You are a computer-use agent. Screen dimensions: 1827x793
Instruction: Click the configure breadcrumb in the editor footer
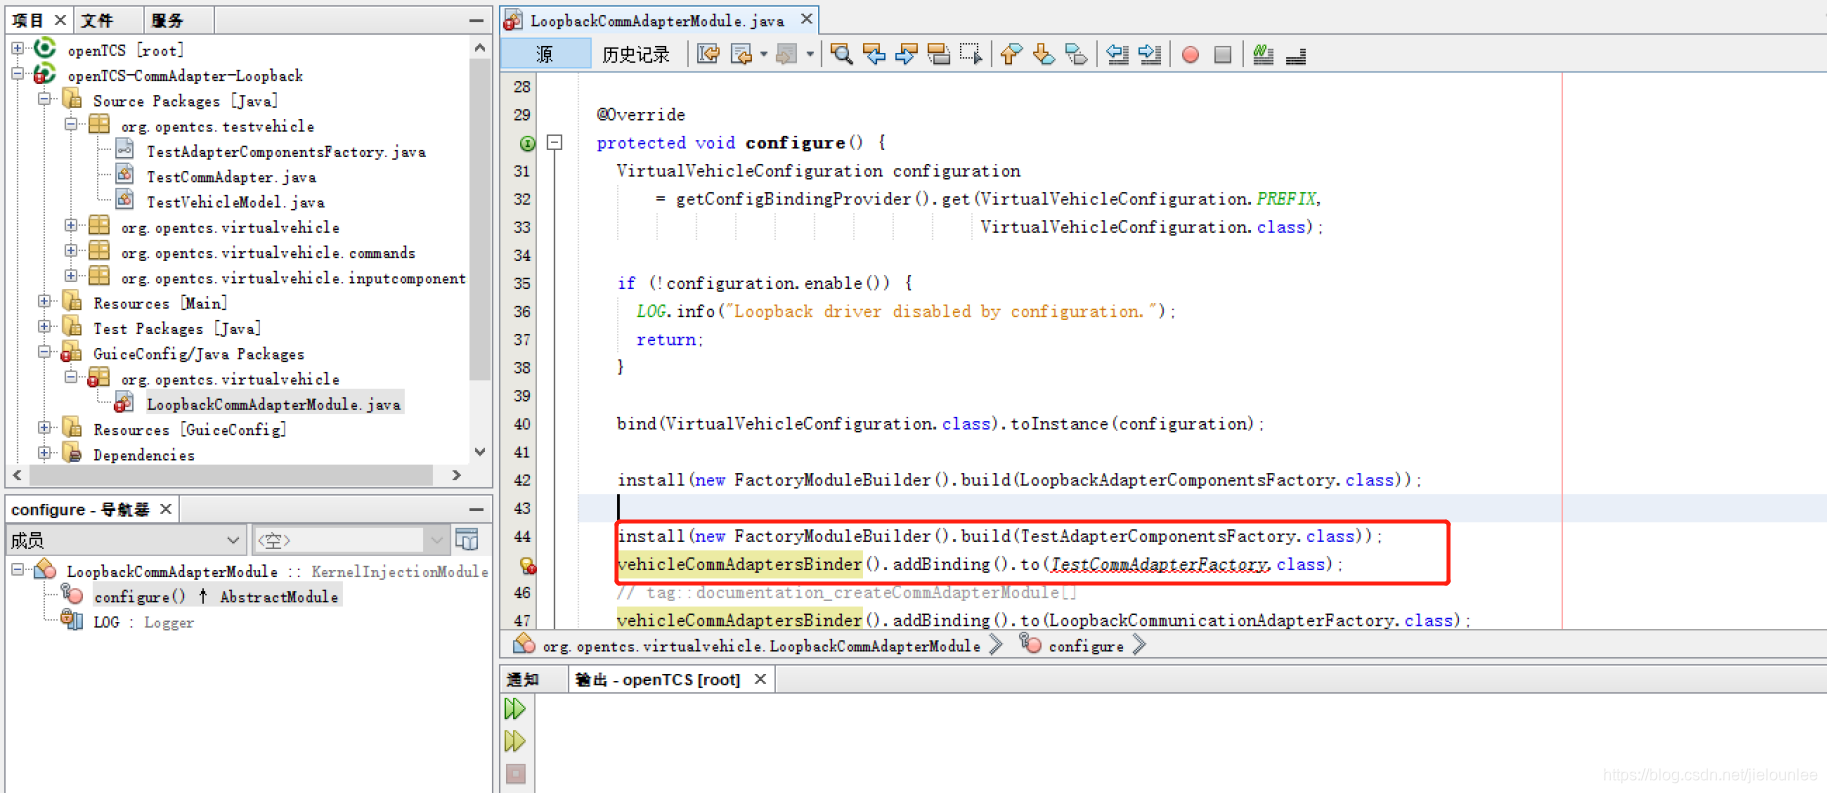(1086, 646)
